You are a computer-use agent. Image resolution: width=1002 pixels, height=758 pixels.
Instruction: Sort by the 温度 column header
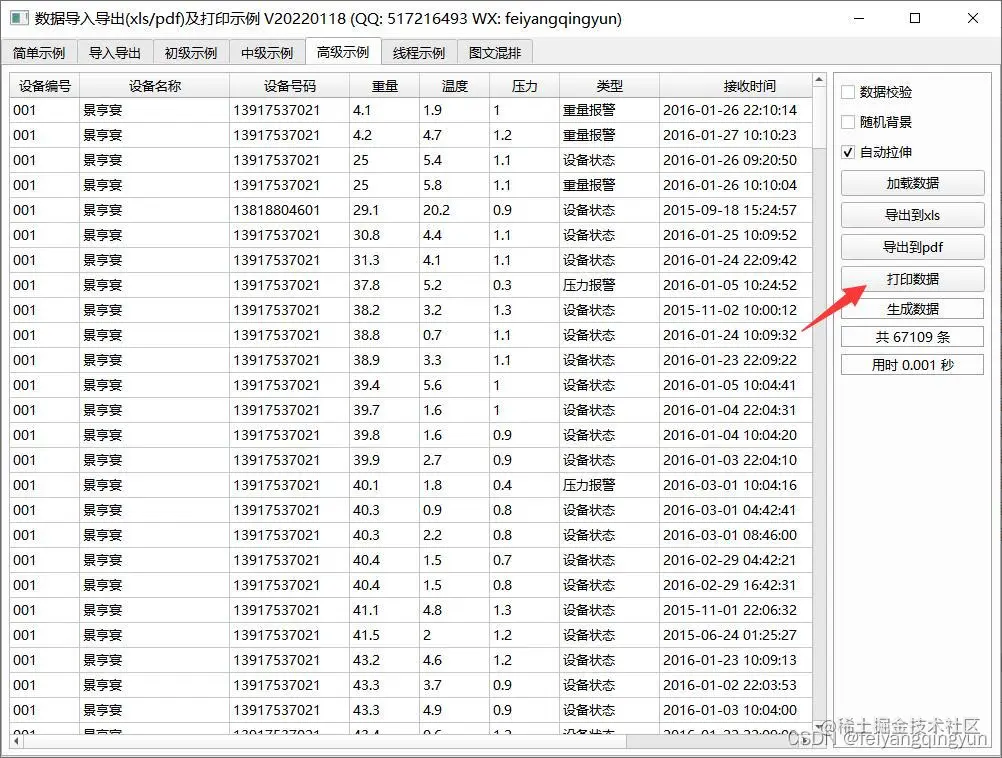(x=454, y=86)
